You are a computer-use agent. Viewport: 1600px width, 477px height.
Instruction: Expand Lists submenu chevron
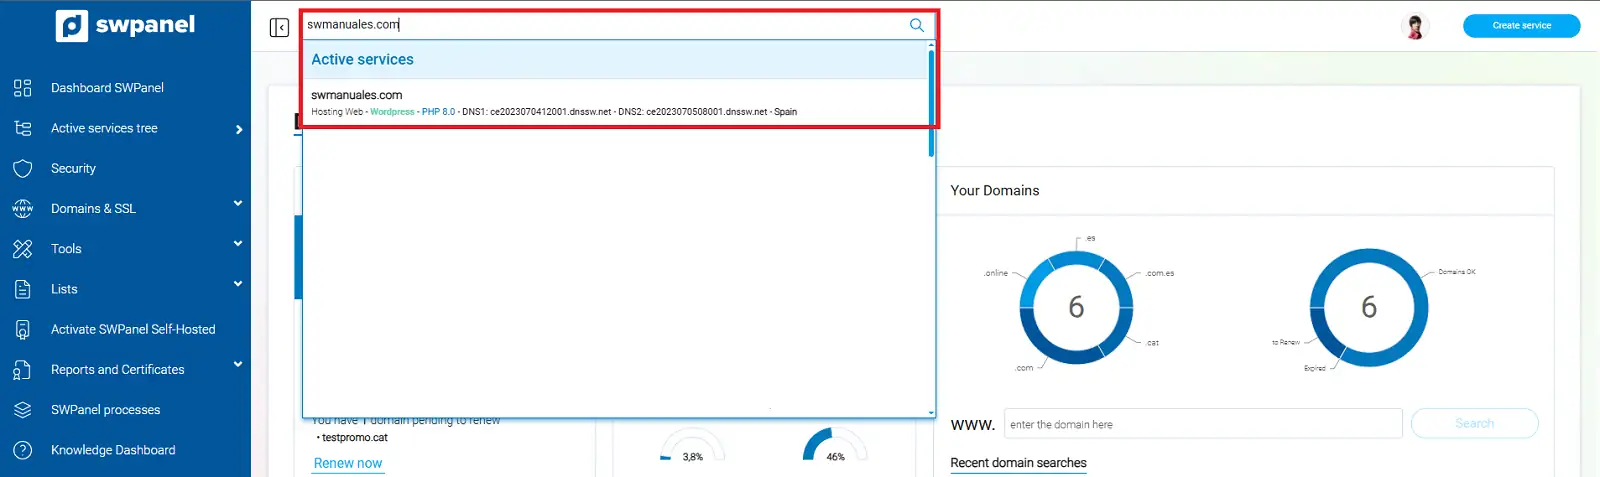(238, 284)
